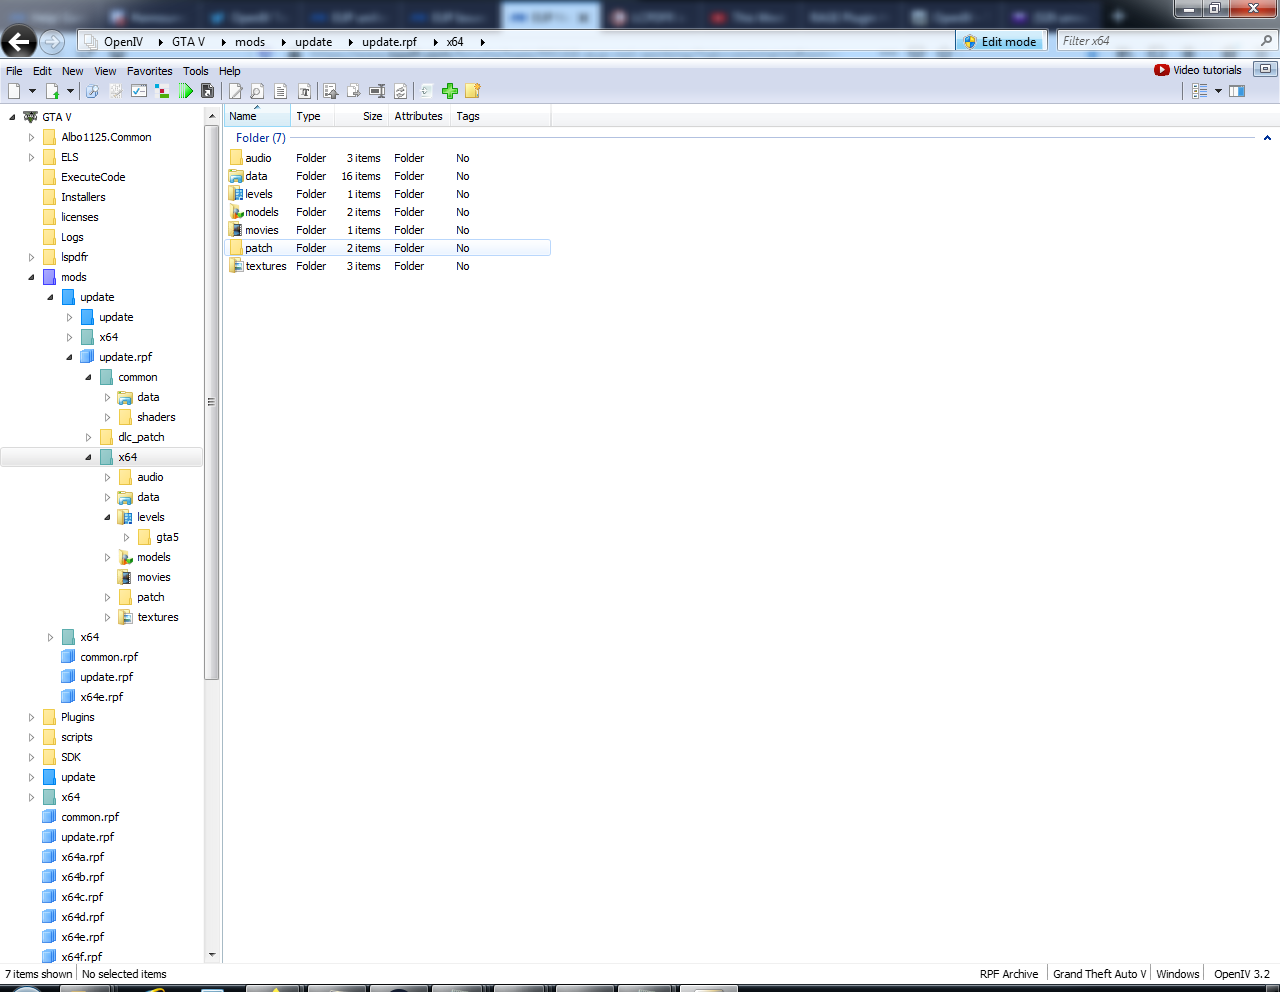
Task: Open the Help menu
Action: pyautogui.click(x=230, y=71)
